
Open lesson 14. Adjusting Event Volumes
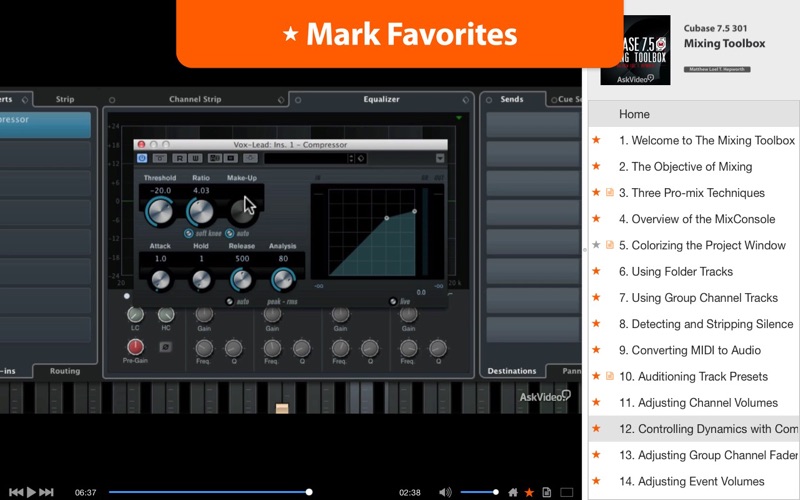click(691, 482)
